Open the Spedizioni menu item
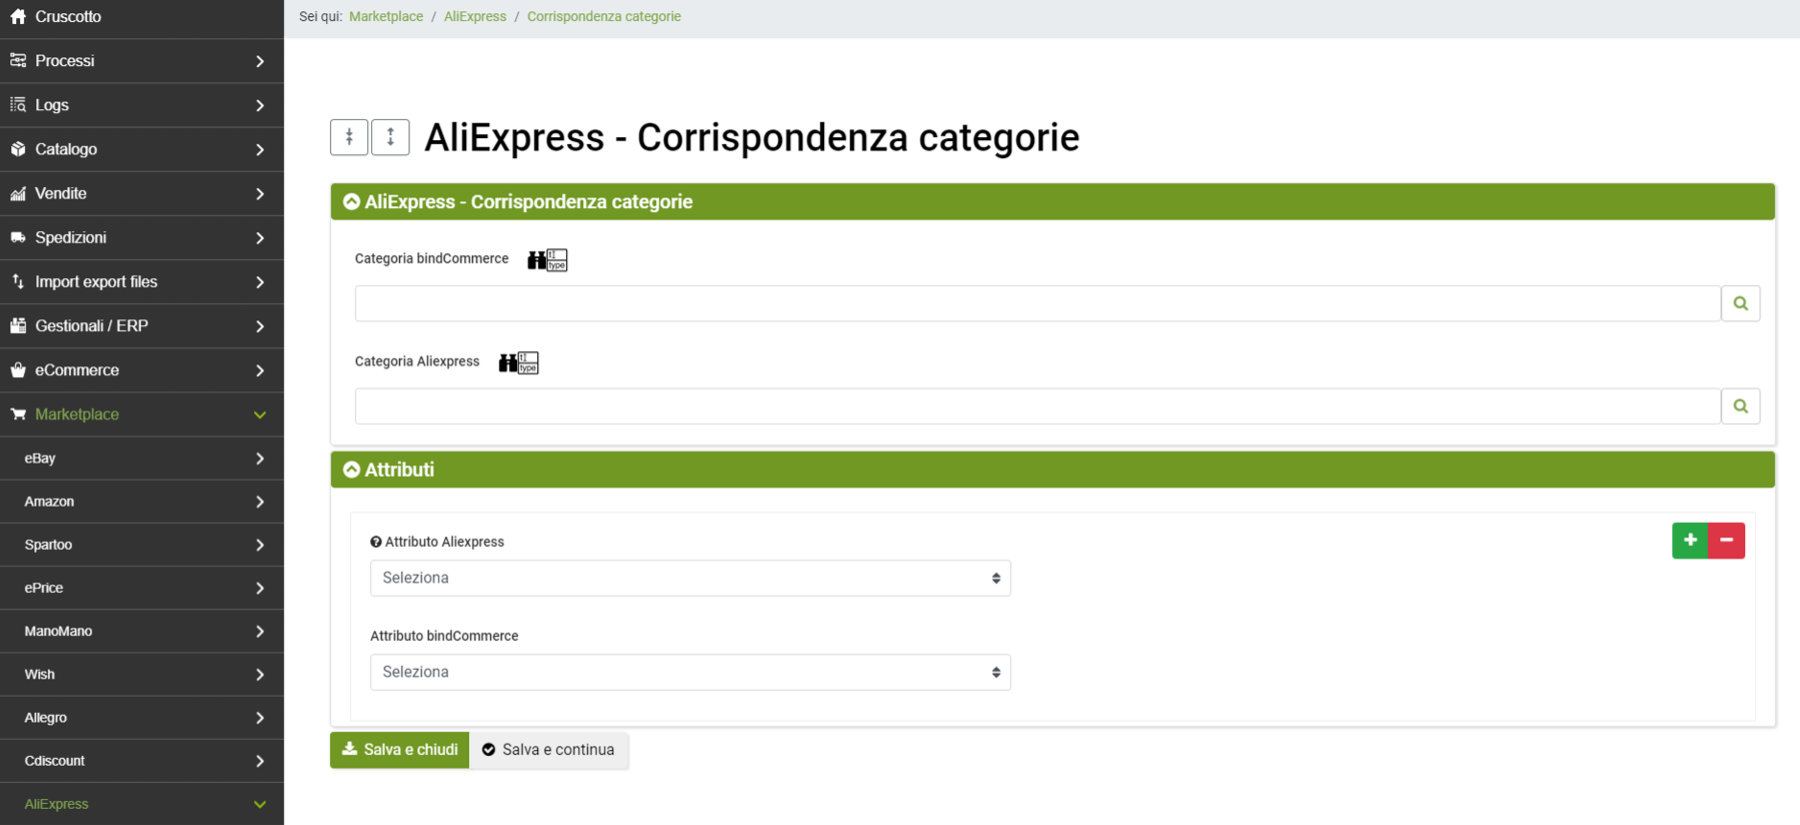This screenshot has height=825, width=1800. click(142, 237)
